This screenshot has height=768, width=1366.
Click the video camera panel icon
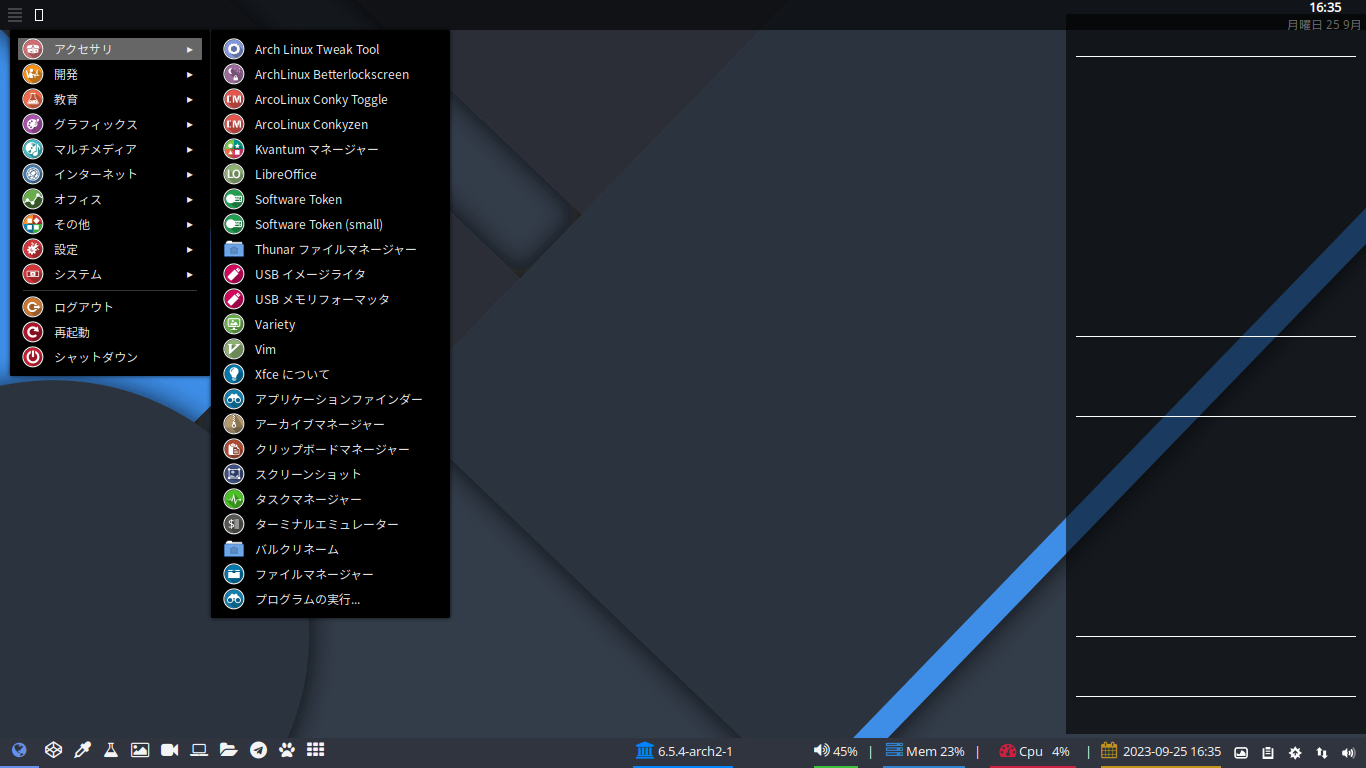(169, 750)
